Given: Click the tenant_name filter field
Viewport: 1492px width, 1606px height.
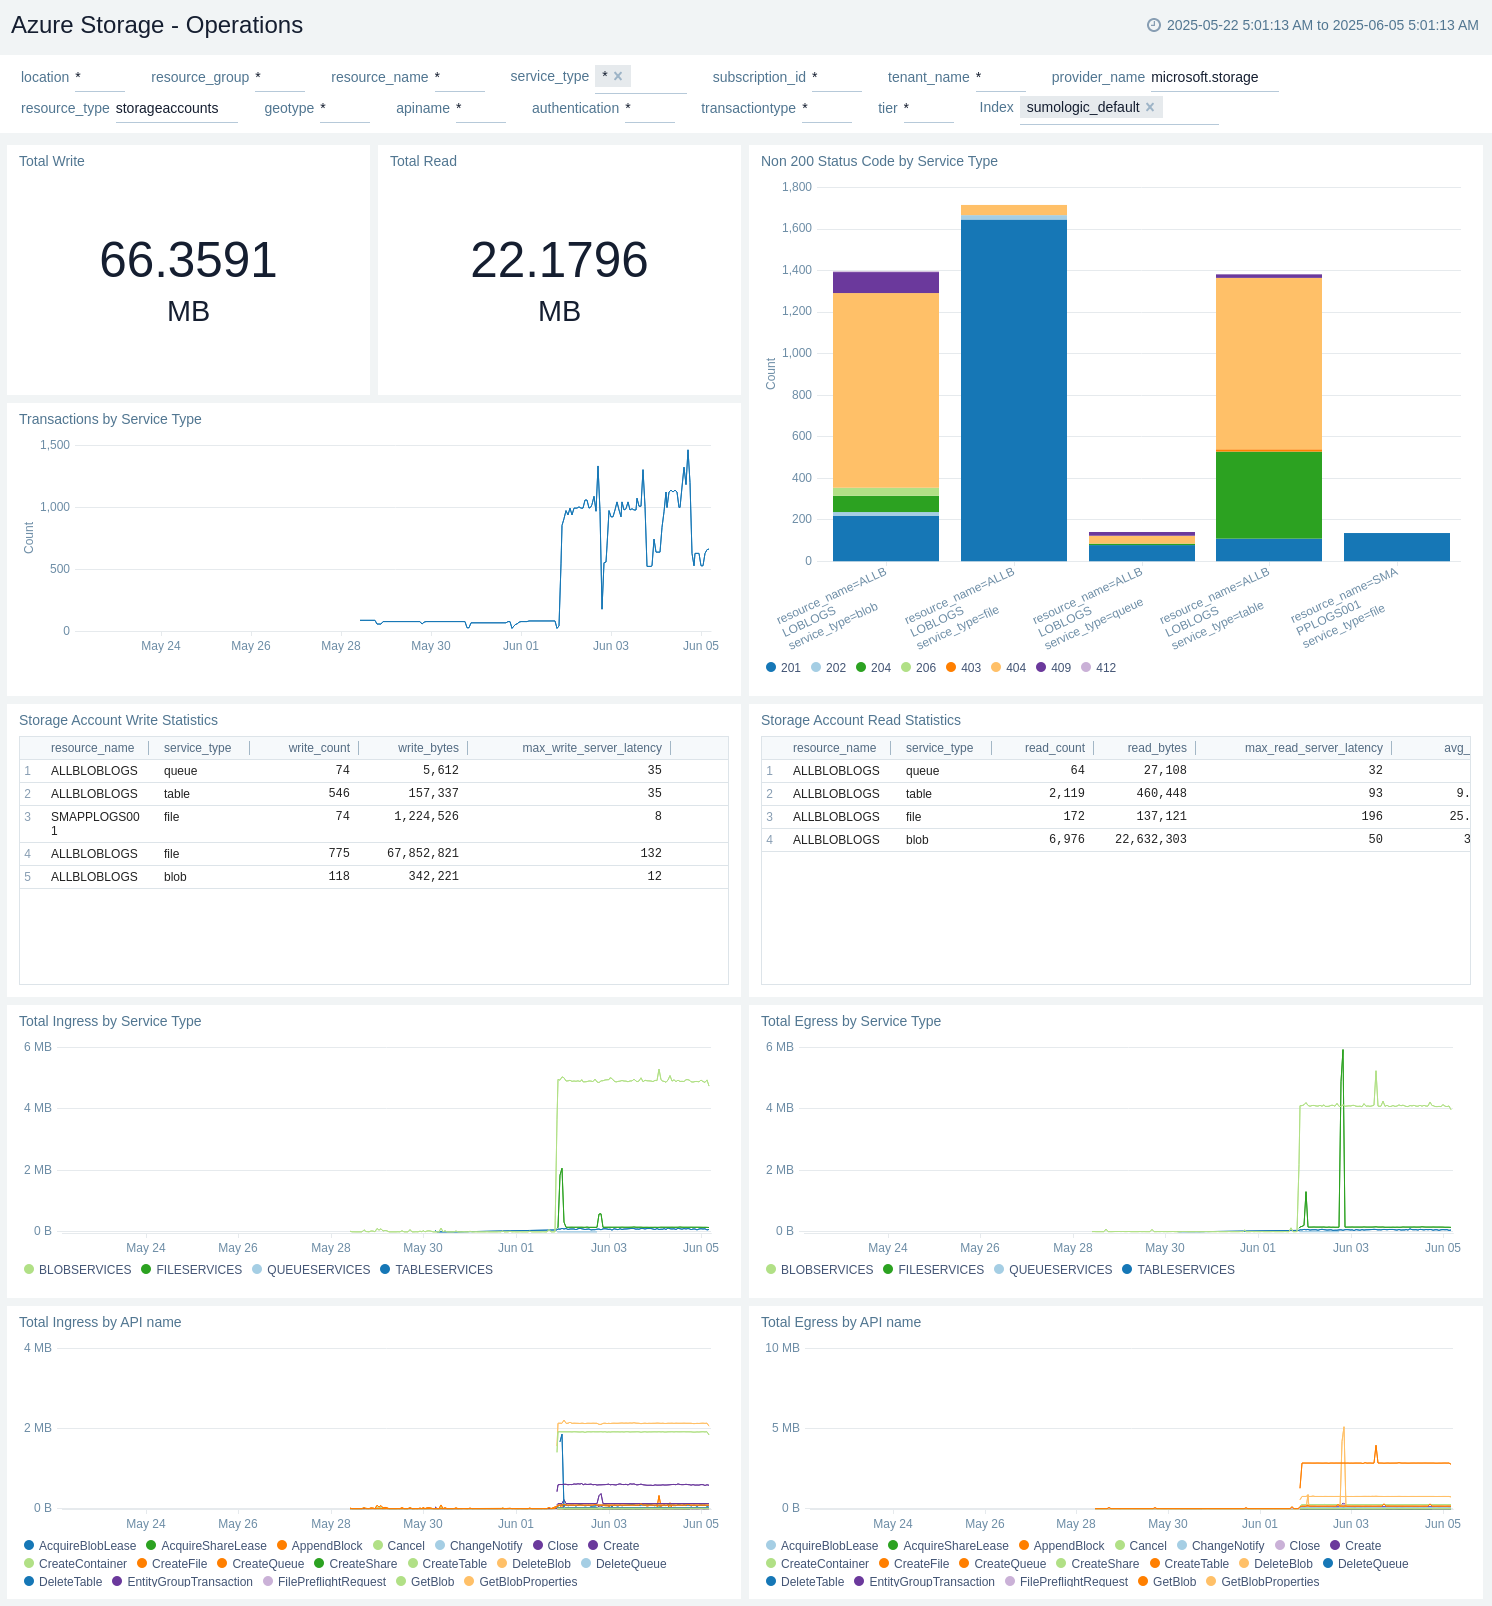Looking at the screenshot, I should 1001,78.
